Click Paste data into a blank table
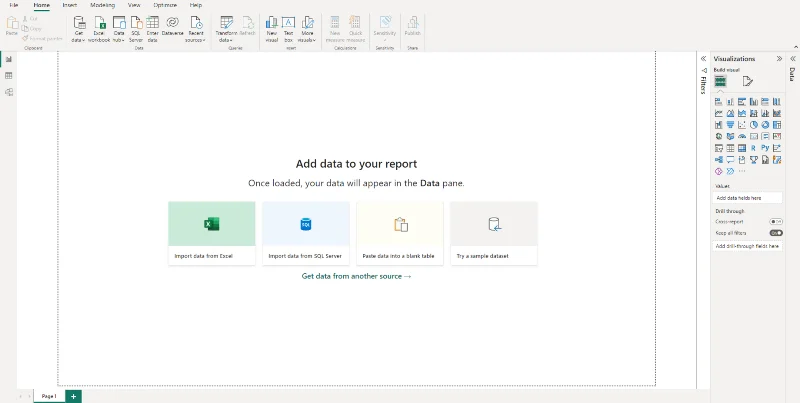Screen dimensions: 800x403 [x=400, y=233]
